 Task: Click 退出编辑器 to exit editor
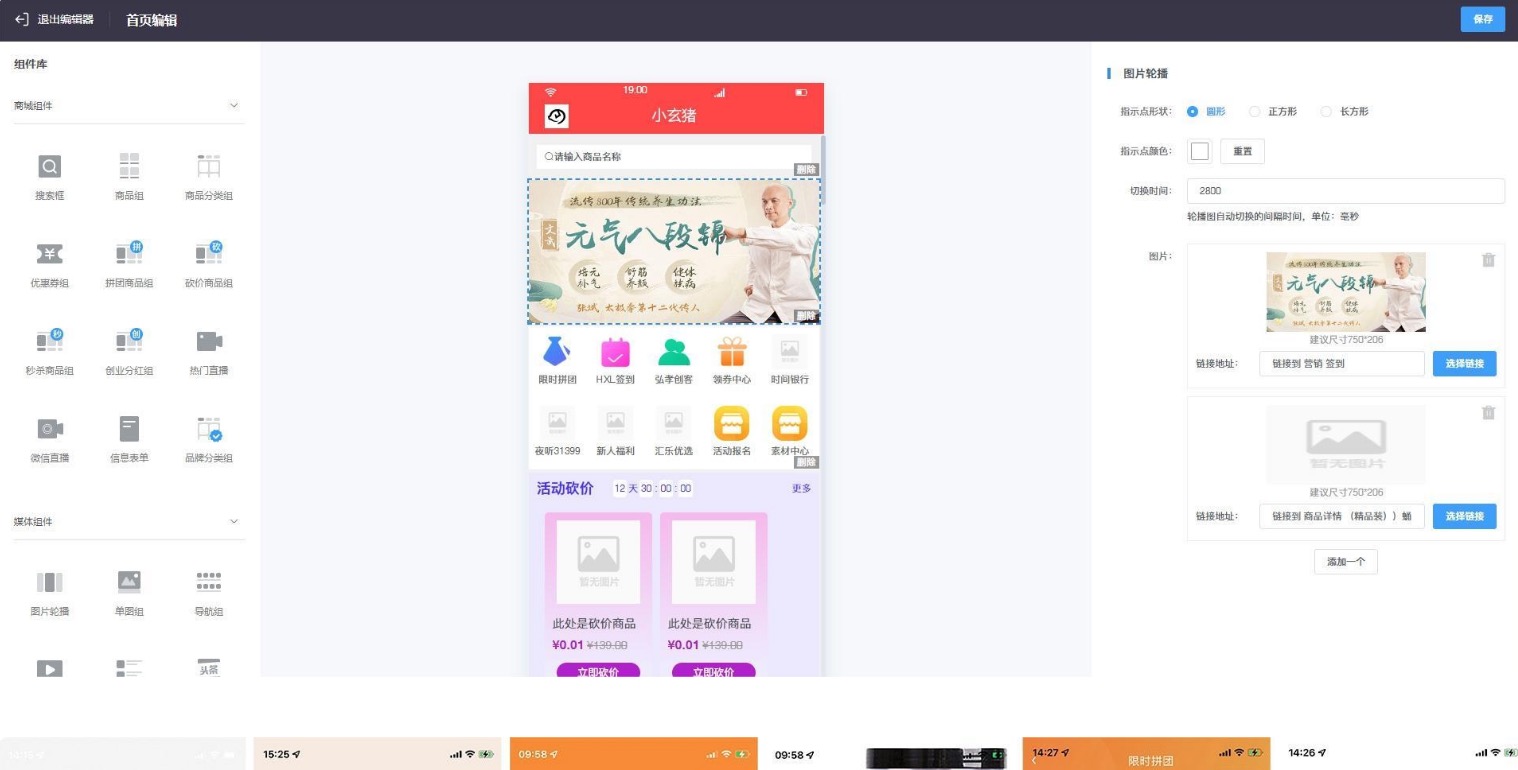tap(54, 20)
